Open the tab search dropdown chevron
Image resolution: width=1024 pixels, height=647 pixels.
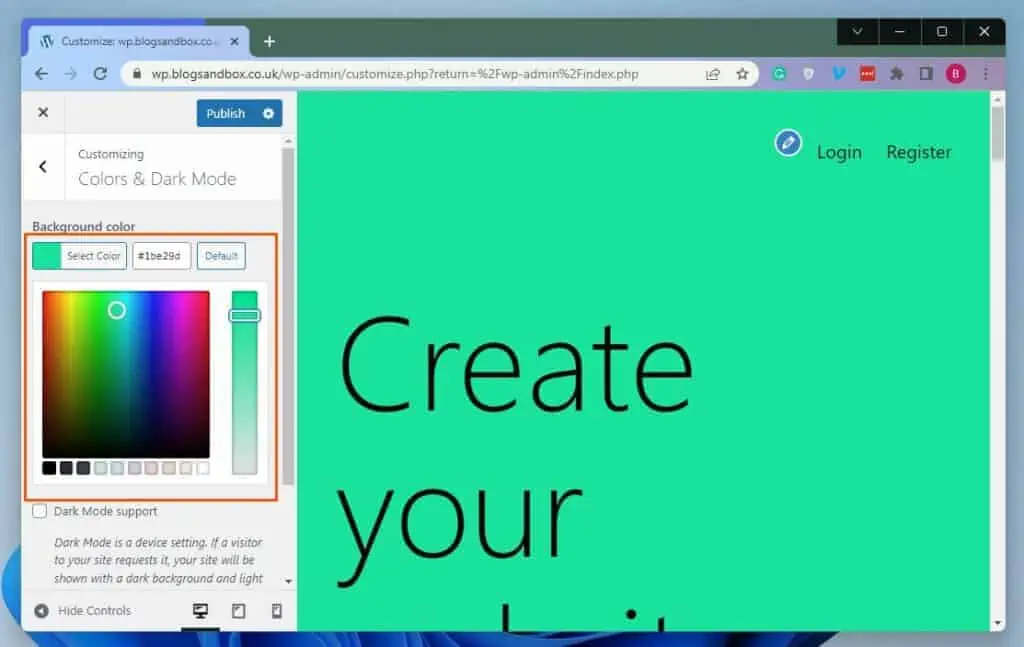[857, 31]
